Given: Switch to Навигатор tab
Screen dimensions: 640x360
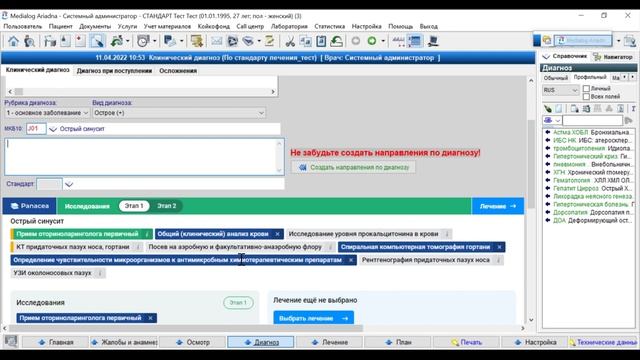Looking at the screenshot, I should 613,57.
